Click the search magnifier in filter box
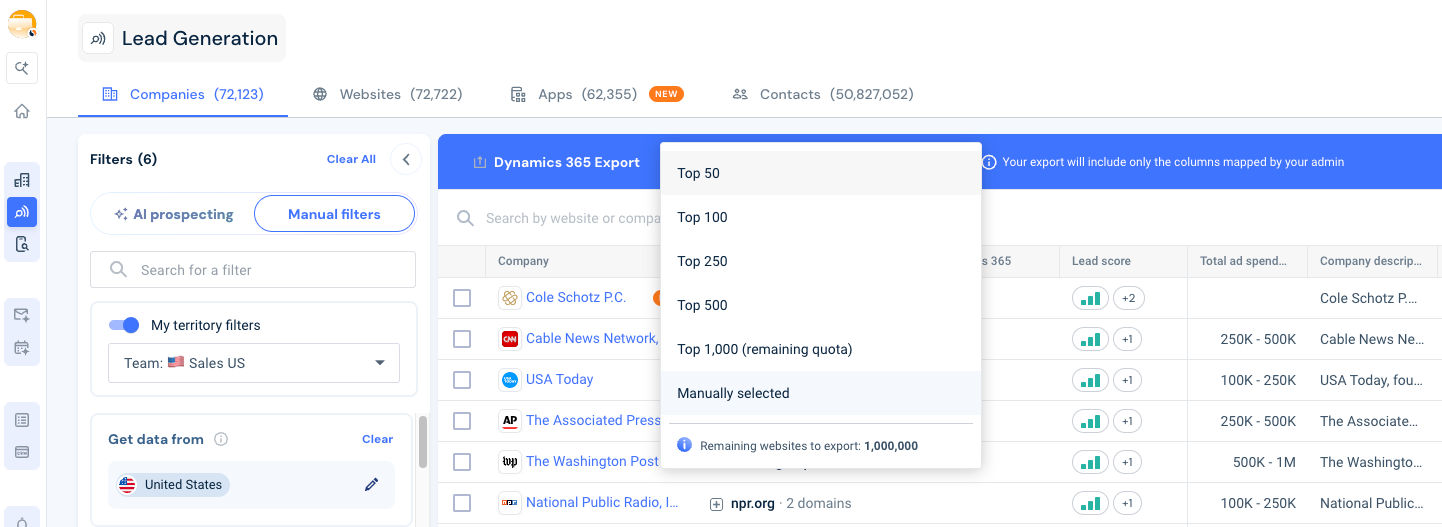 119,270
